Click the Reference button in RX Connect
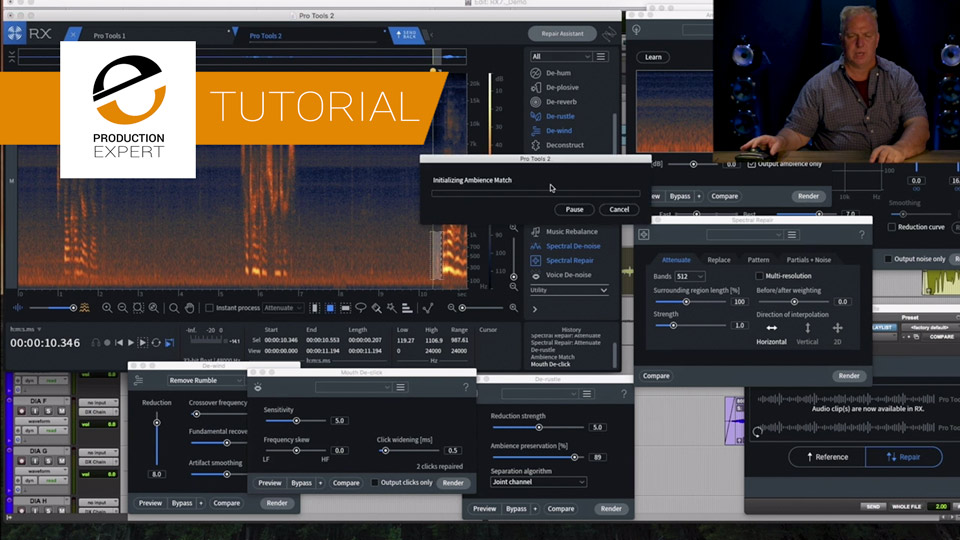Viewport: 960px width, 540px height. coord(827,457)
